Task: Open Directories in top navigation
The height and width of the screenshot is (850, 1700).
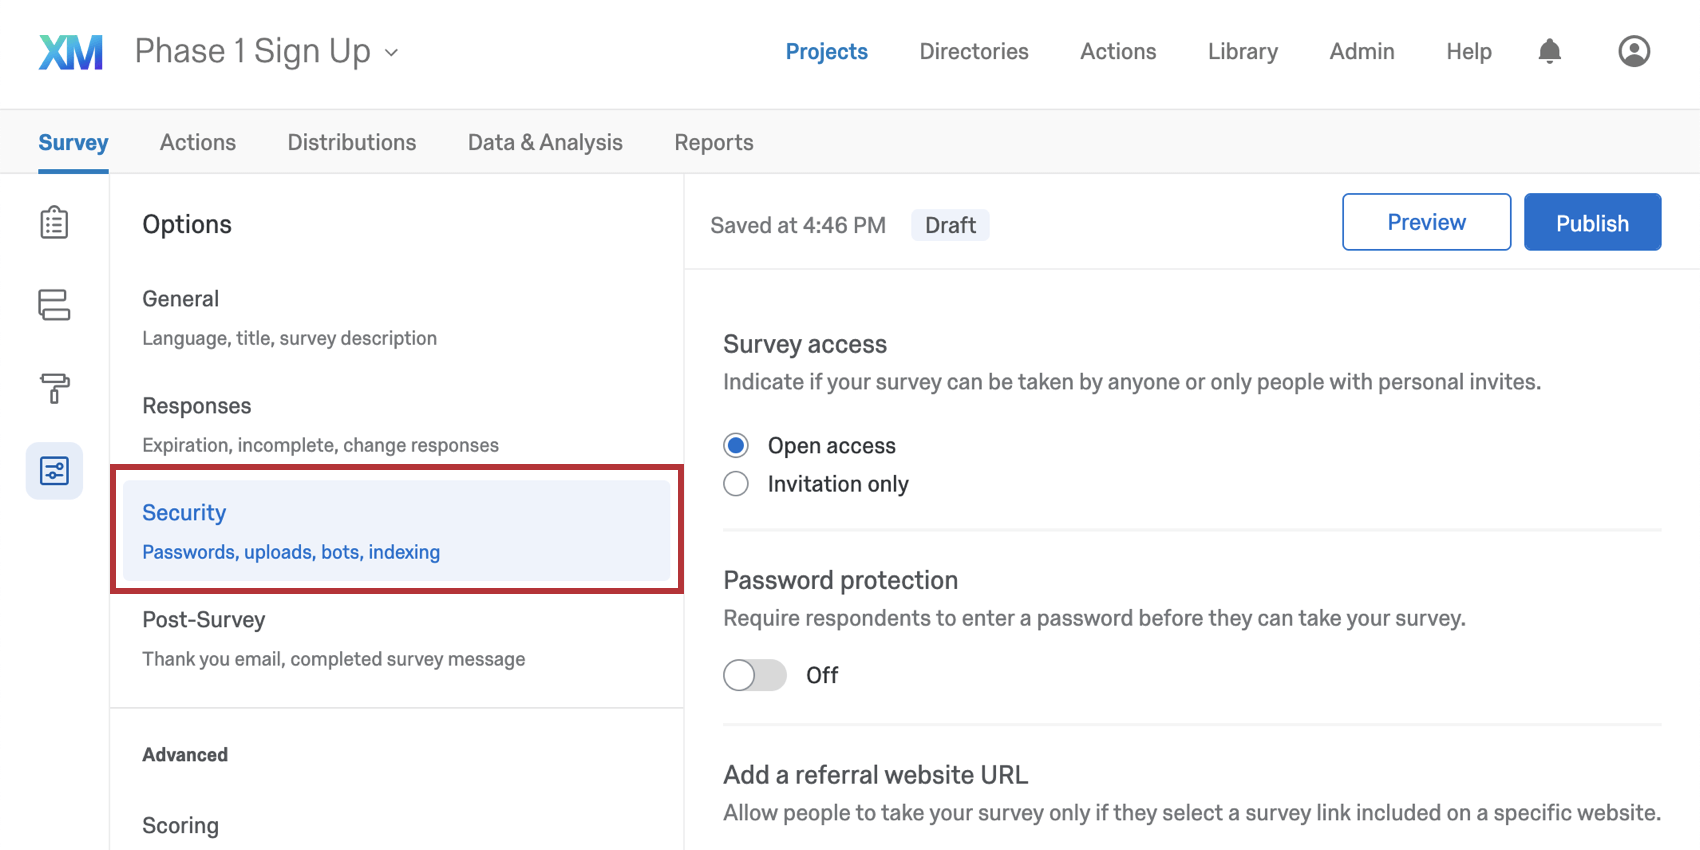Action: [x=973, y=51]
